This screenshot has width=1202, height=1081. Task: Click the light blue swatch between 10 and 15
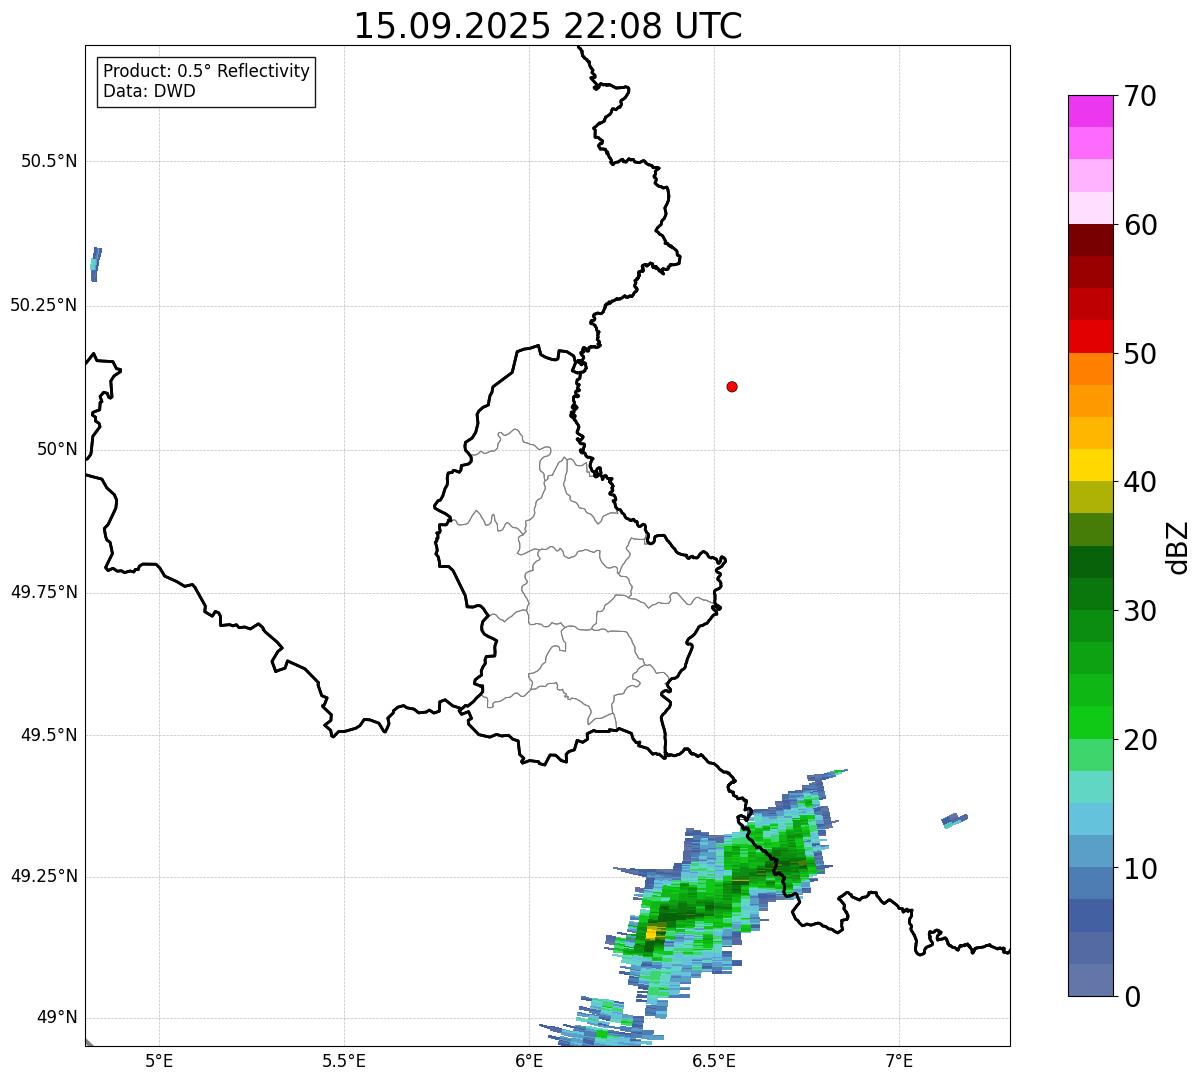click(x=1090, y=819)
